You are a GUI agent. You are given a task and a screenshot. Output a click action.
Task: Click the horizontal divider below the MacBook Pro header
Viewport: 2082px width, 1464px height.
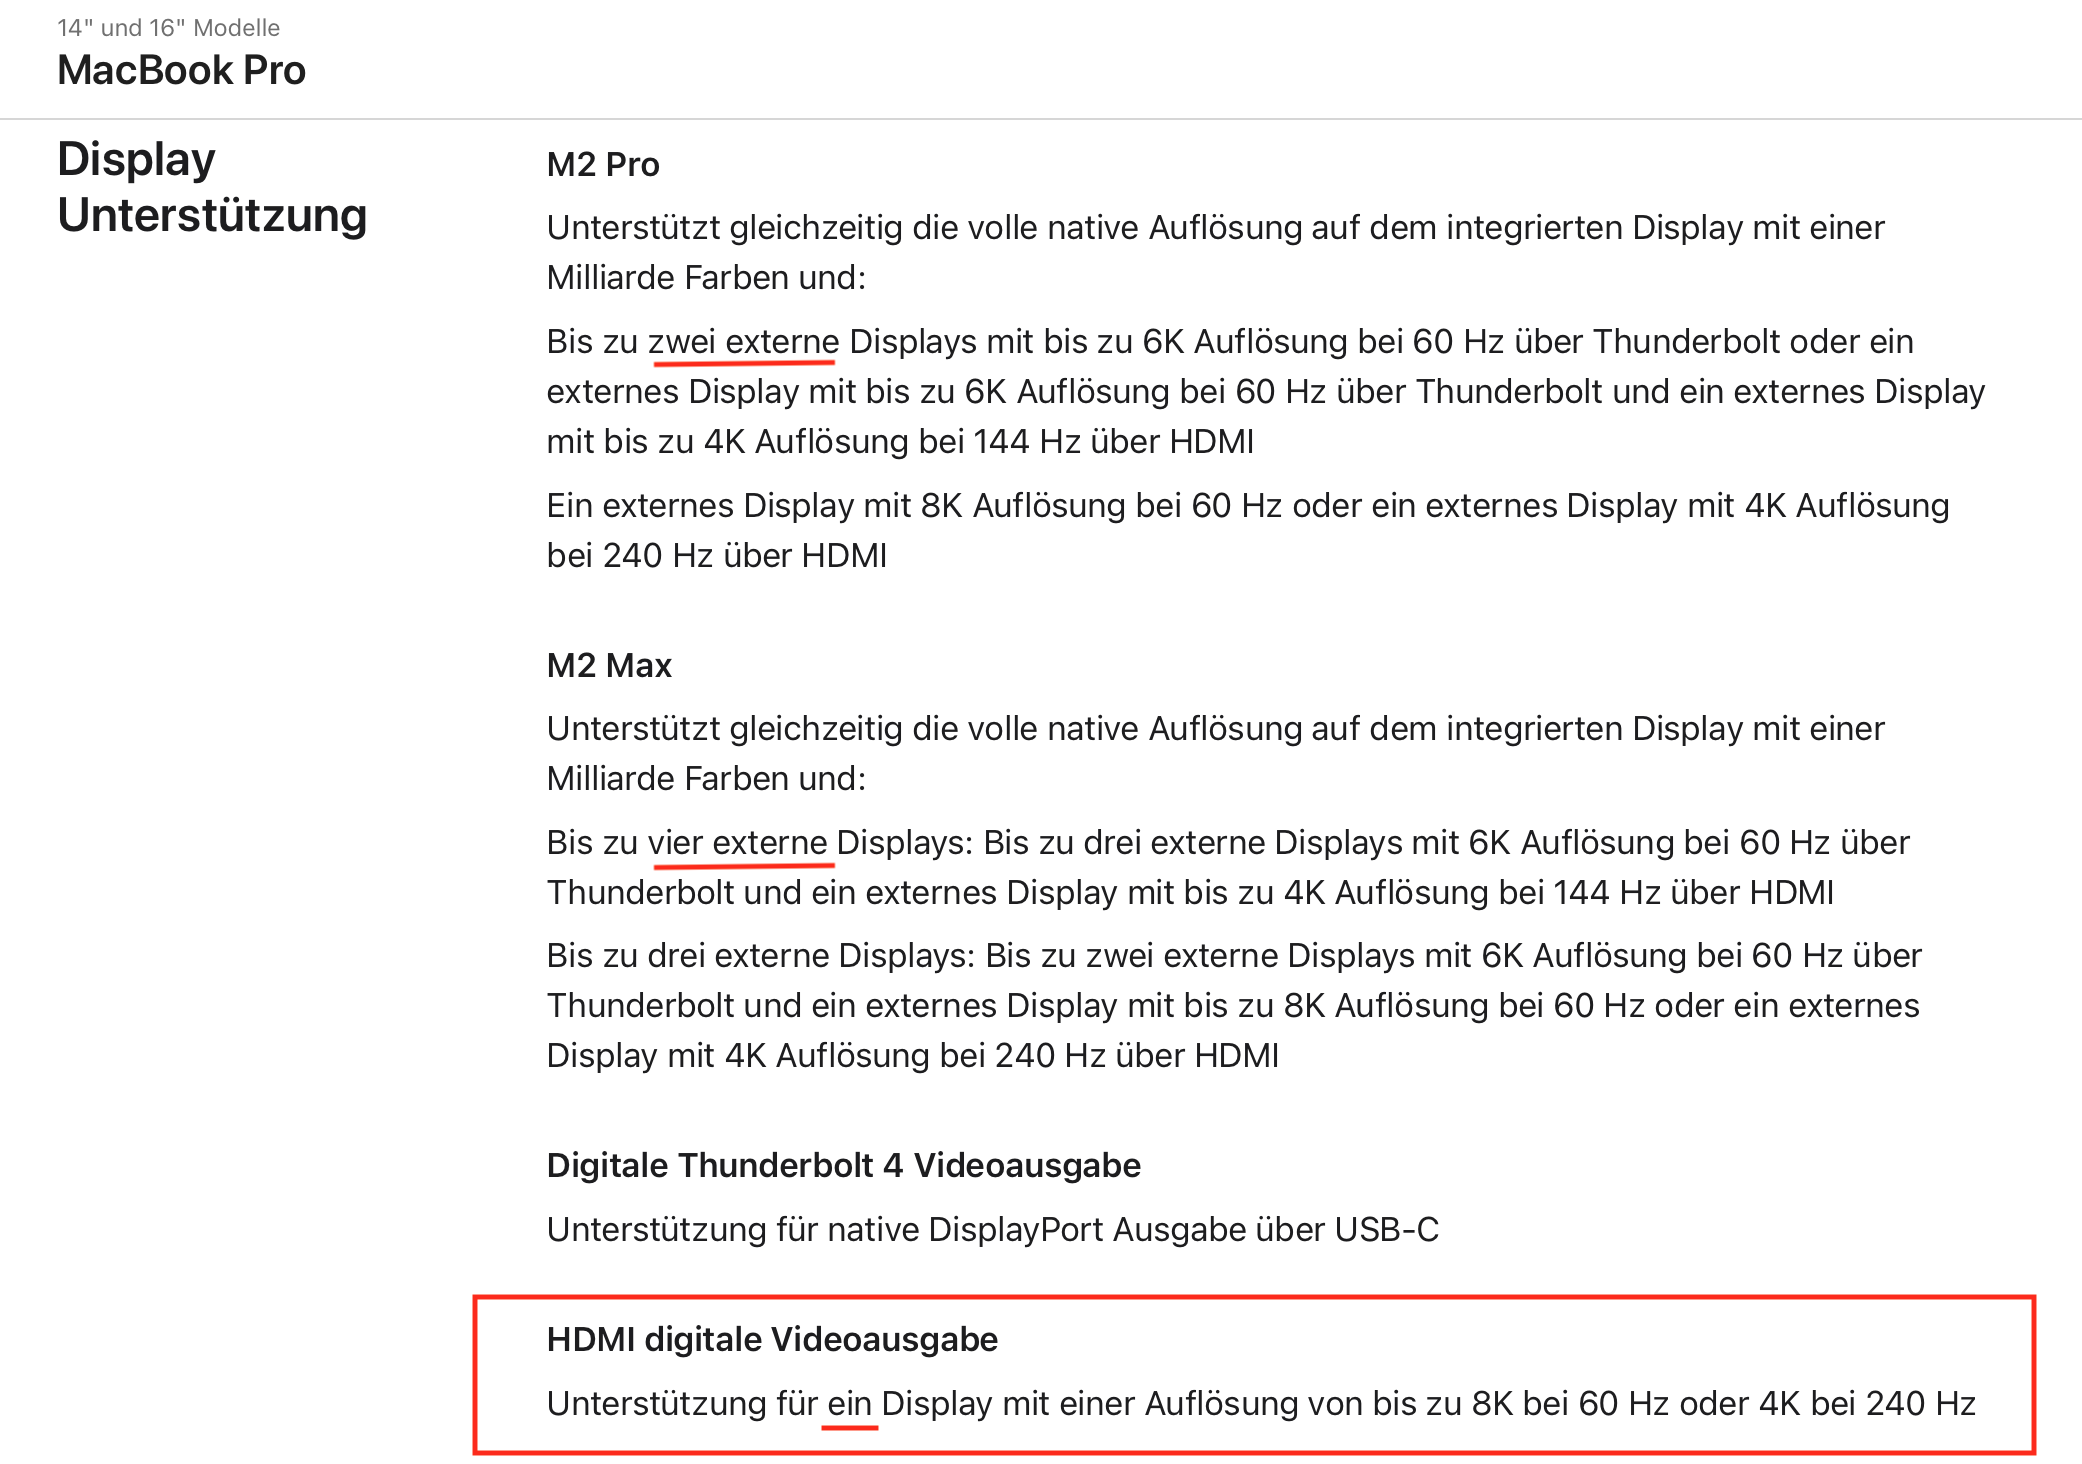[1040, 119]
